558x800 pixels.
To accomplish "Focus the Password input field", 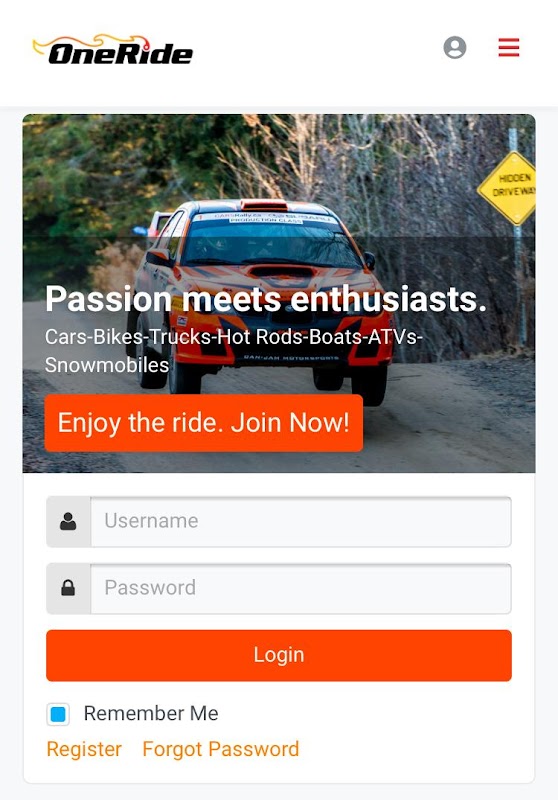I will tap(301, 588).
